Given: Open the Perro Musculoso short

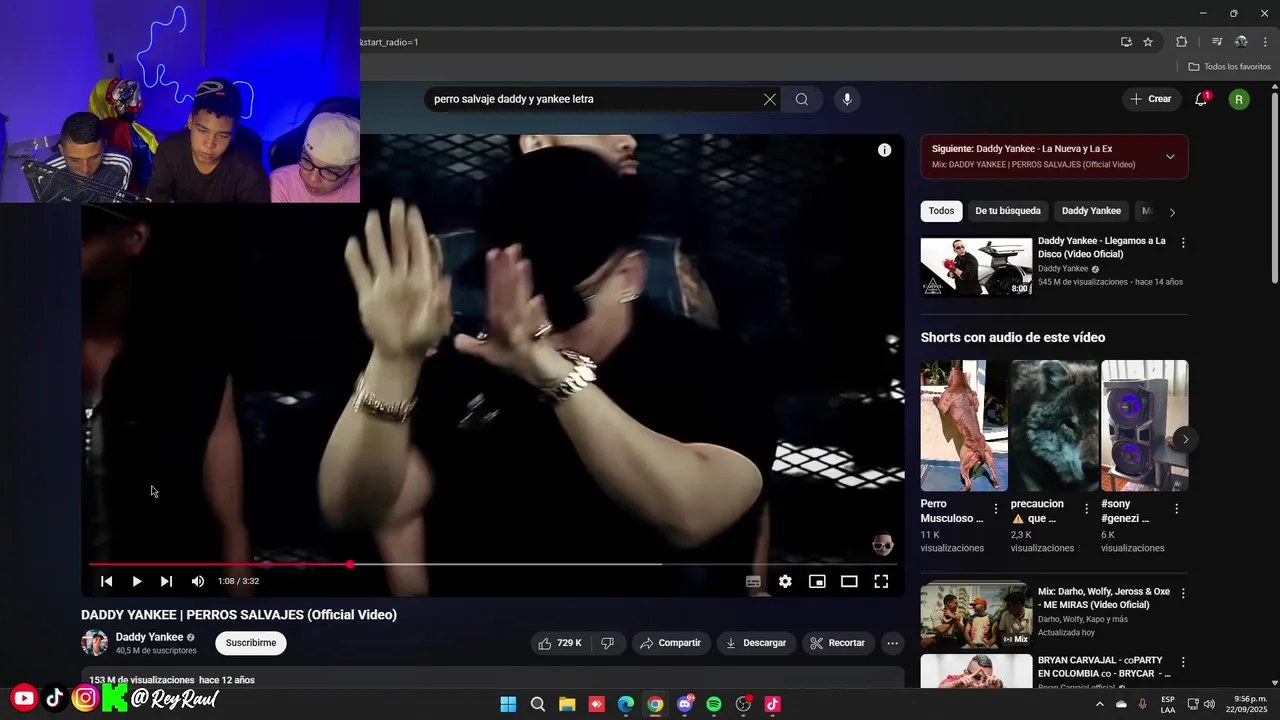Looking at the screenshot, I should pyautogui.click(x=964, y=426).
